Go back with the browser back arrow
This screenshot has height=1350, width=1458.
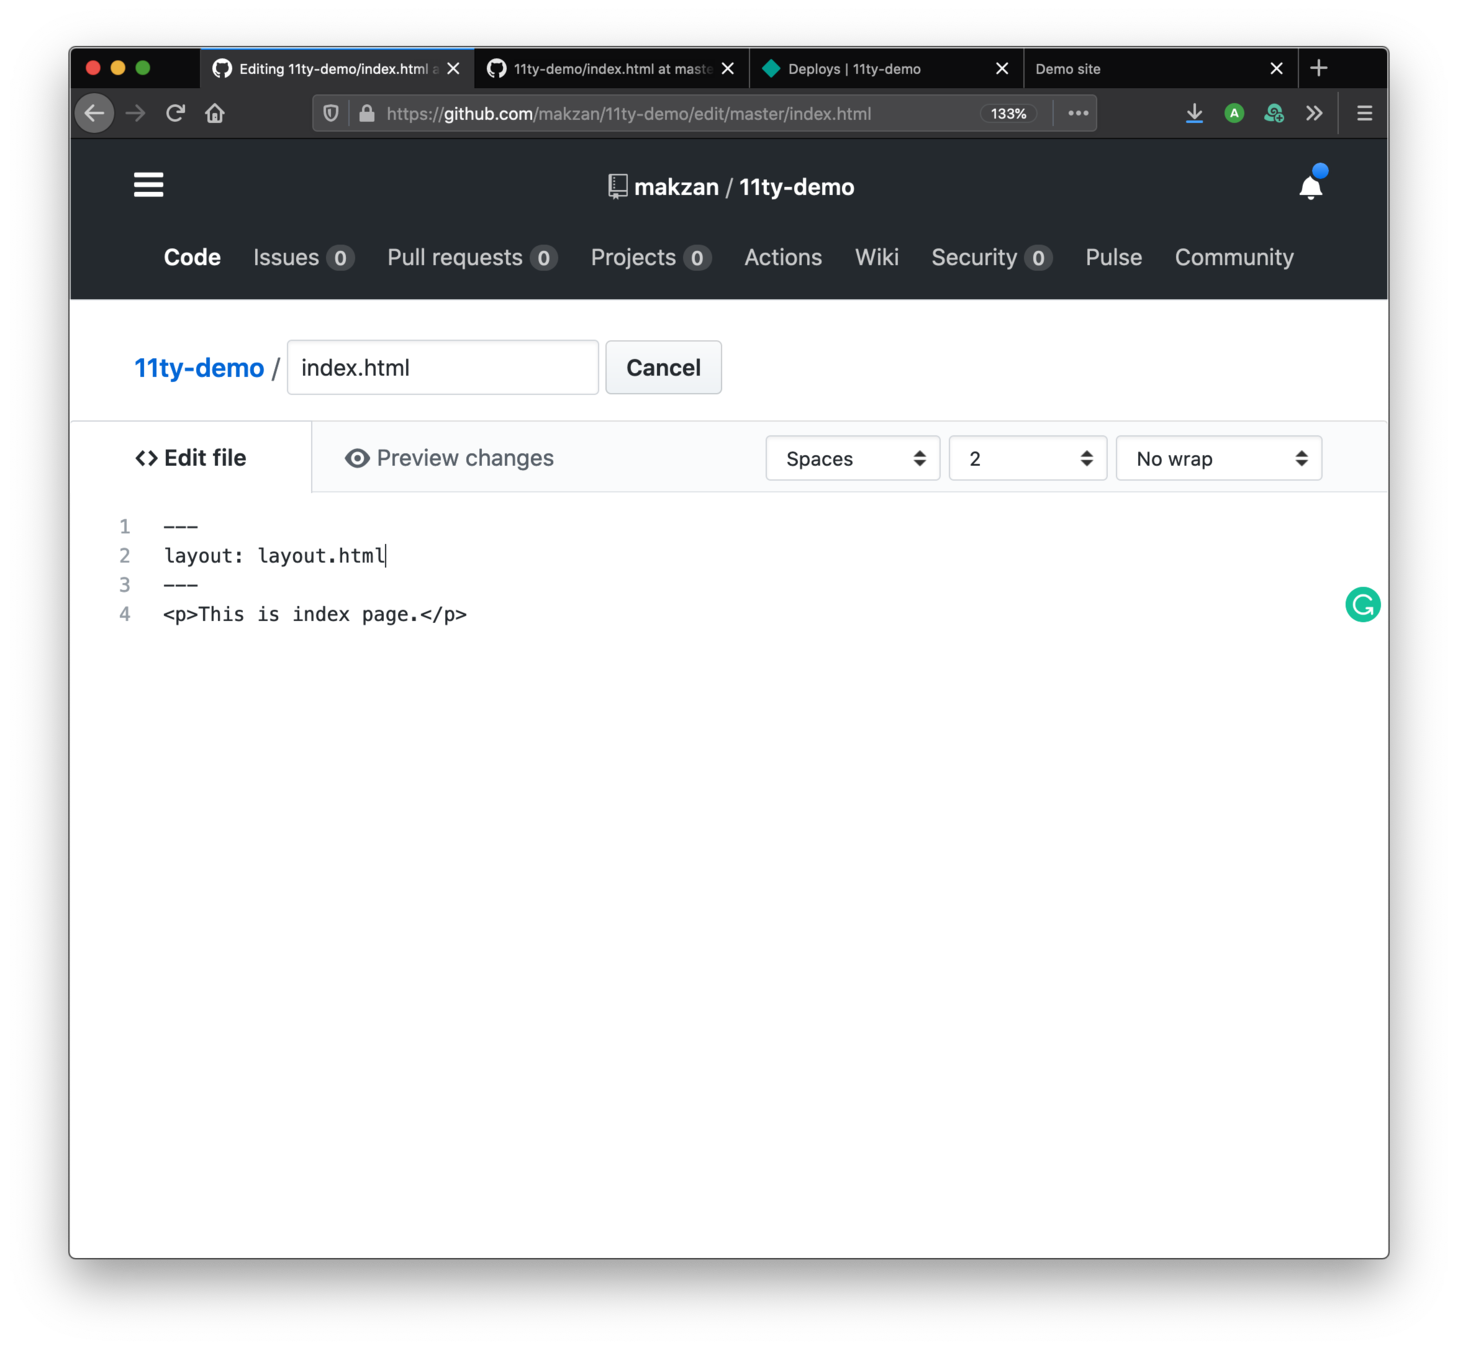point(95,113)
